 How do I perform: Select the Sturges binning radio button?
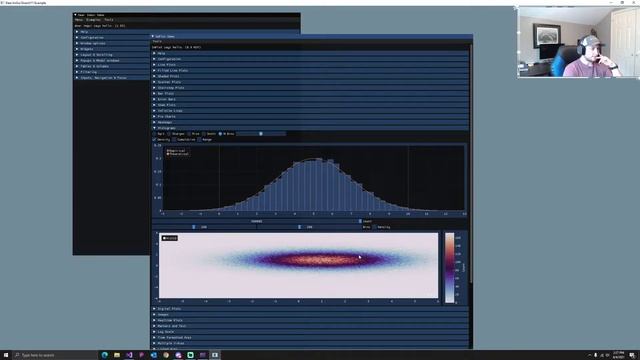(x=169, y=134)
